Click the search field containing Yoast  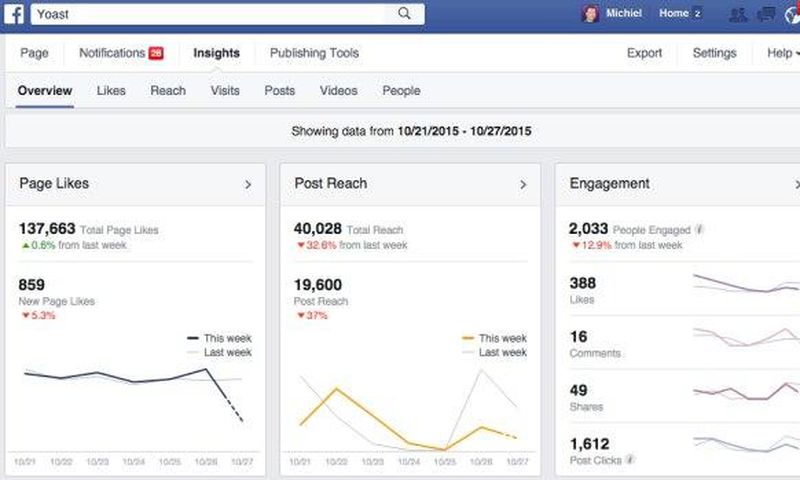pos(228,14)
